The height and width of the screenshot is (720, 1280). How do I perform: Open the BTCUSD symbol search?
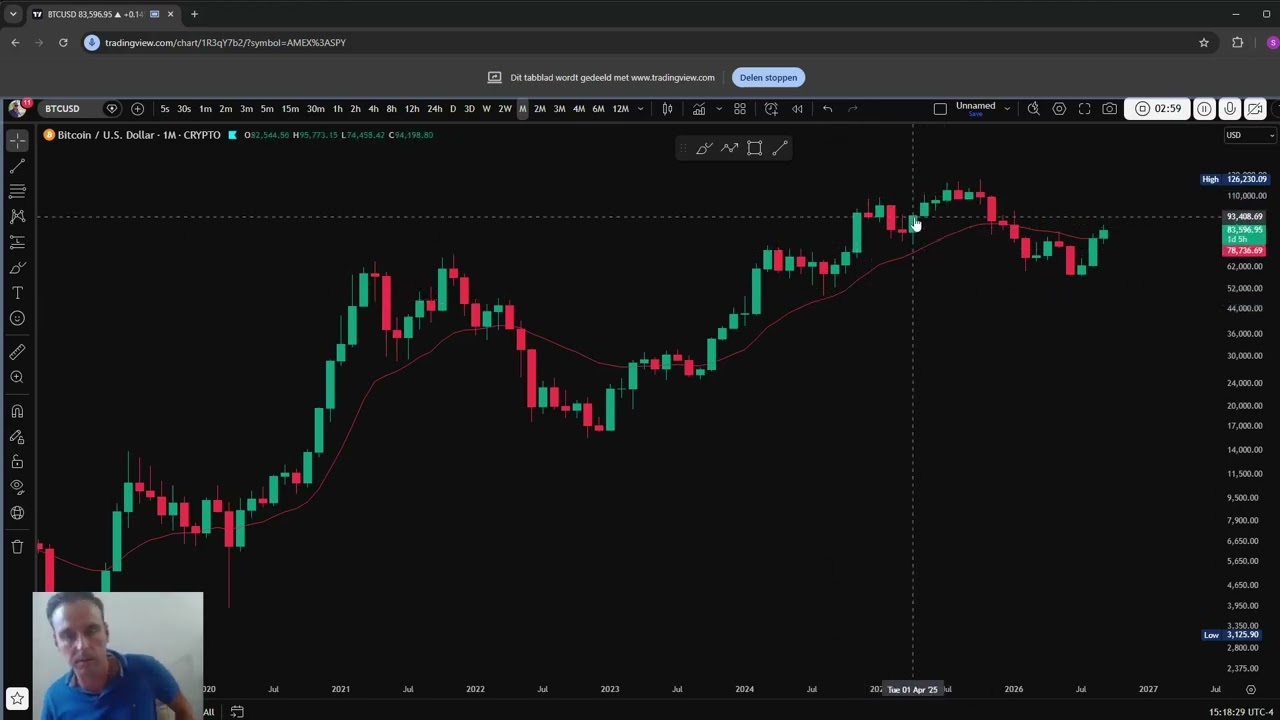click(x=62, y=109)
